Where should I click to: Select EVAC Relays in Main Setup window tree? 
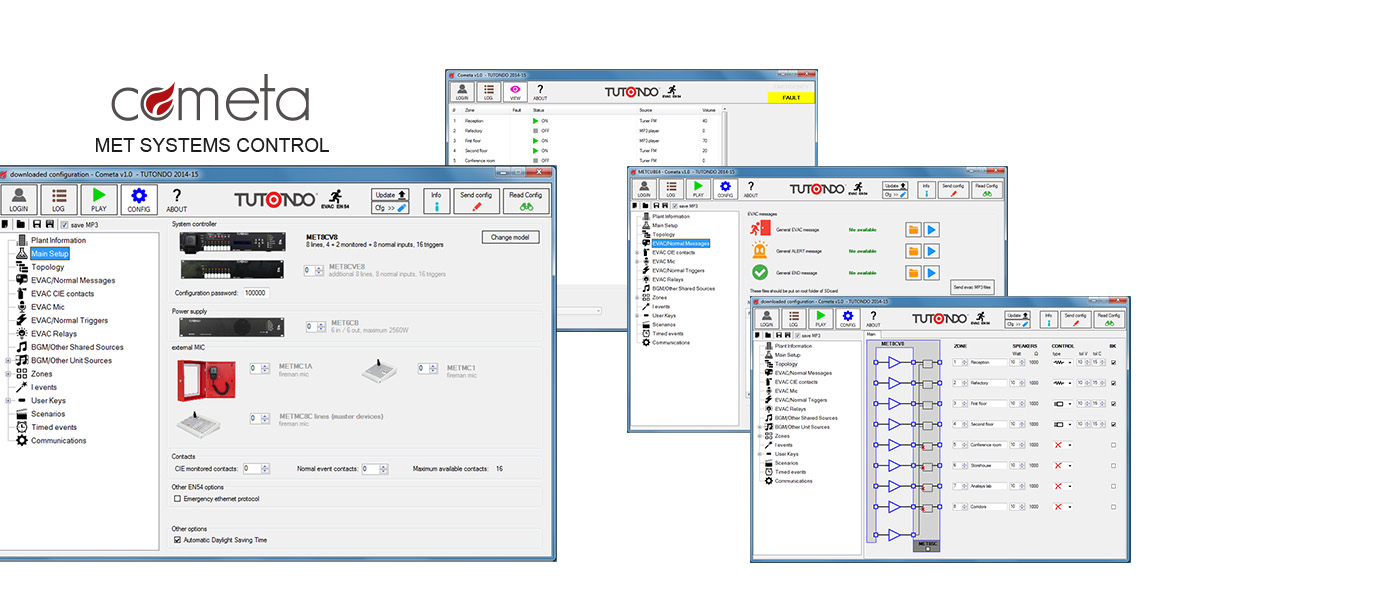pyautogui.click(x=54, y=334)
